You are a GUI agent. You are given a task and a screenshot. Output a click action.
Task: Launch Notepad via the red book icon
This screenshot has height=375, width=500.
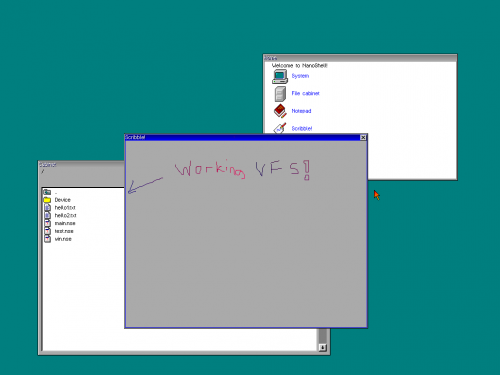point(280,111)
